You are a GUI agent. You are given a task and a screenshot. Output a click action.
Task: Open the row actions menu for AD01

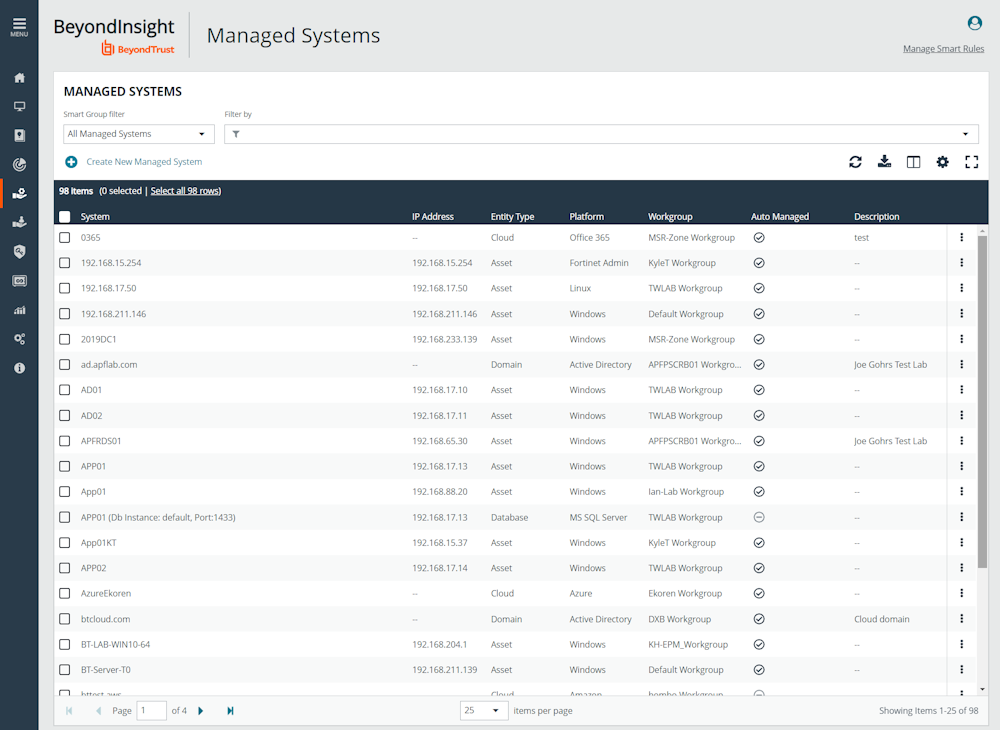tap(961, 390)
